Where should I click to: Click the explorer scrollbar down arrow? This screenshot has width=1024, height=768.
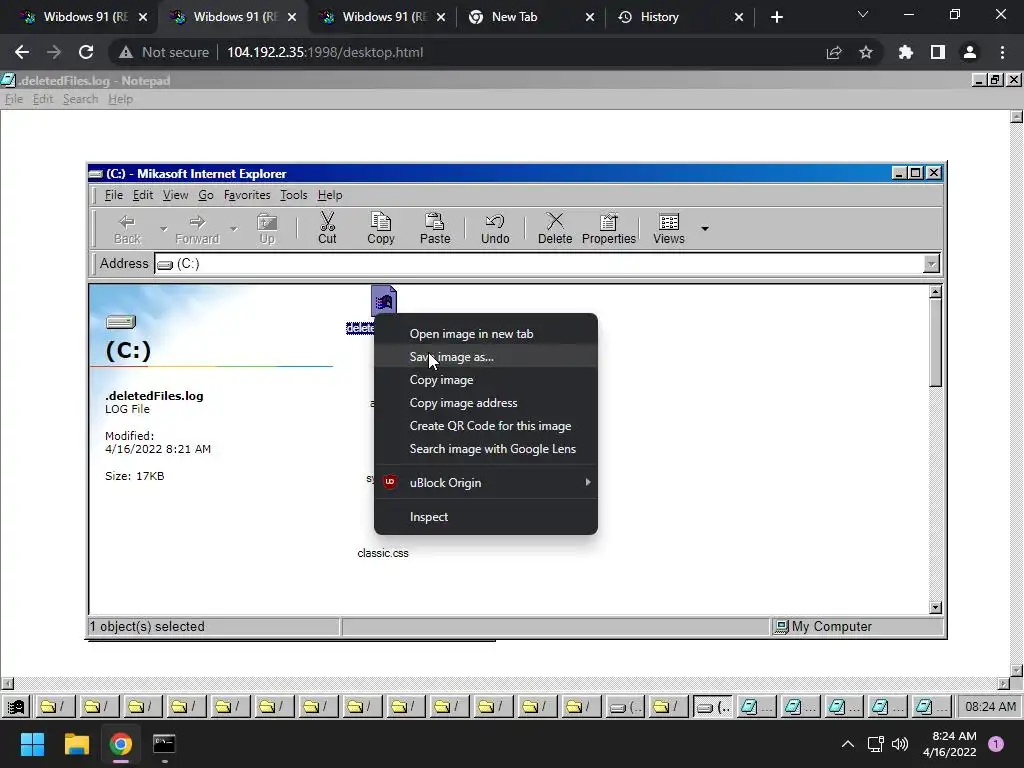pos(935,607)
